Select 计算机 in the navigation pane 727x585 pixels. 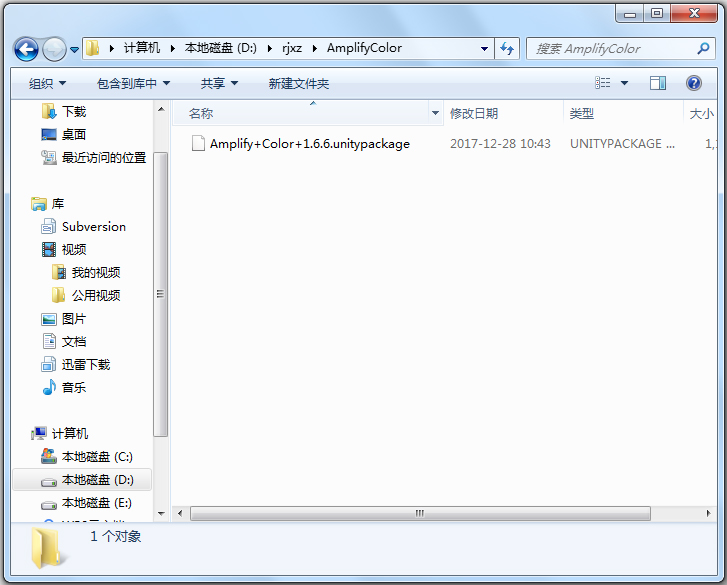[70, 433]
